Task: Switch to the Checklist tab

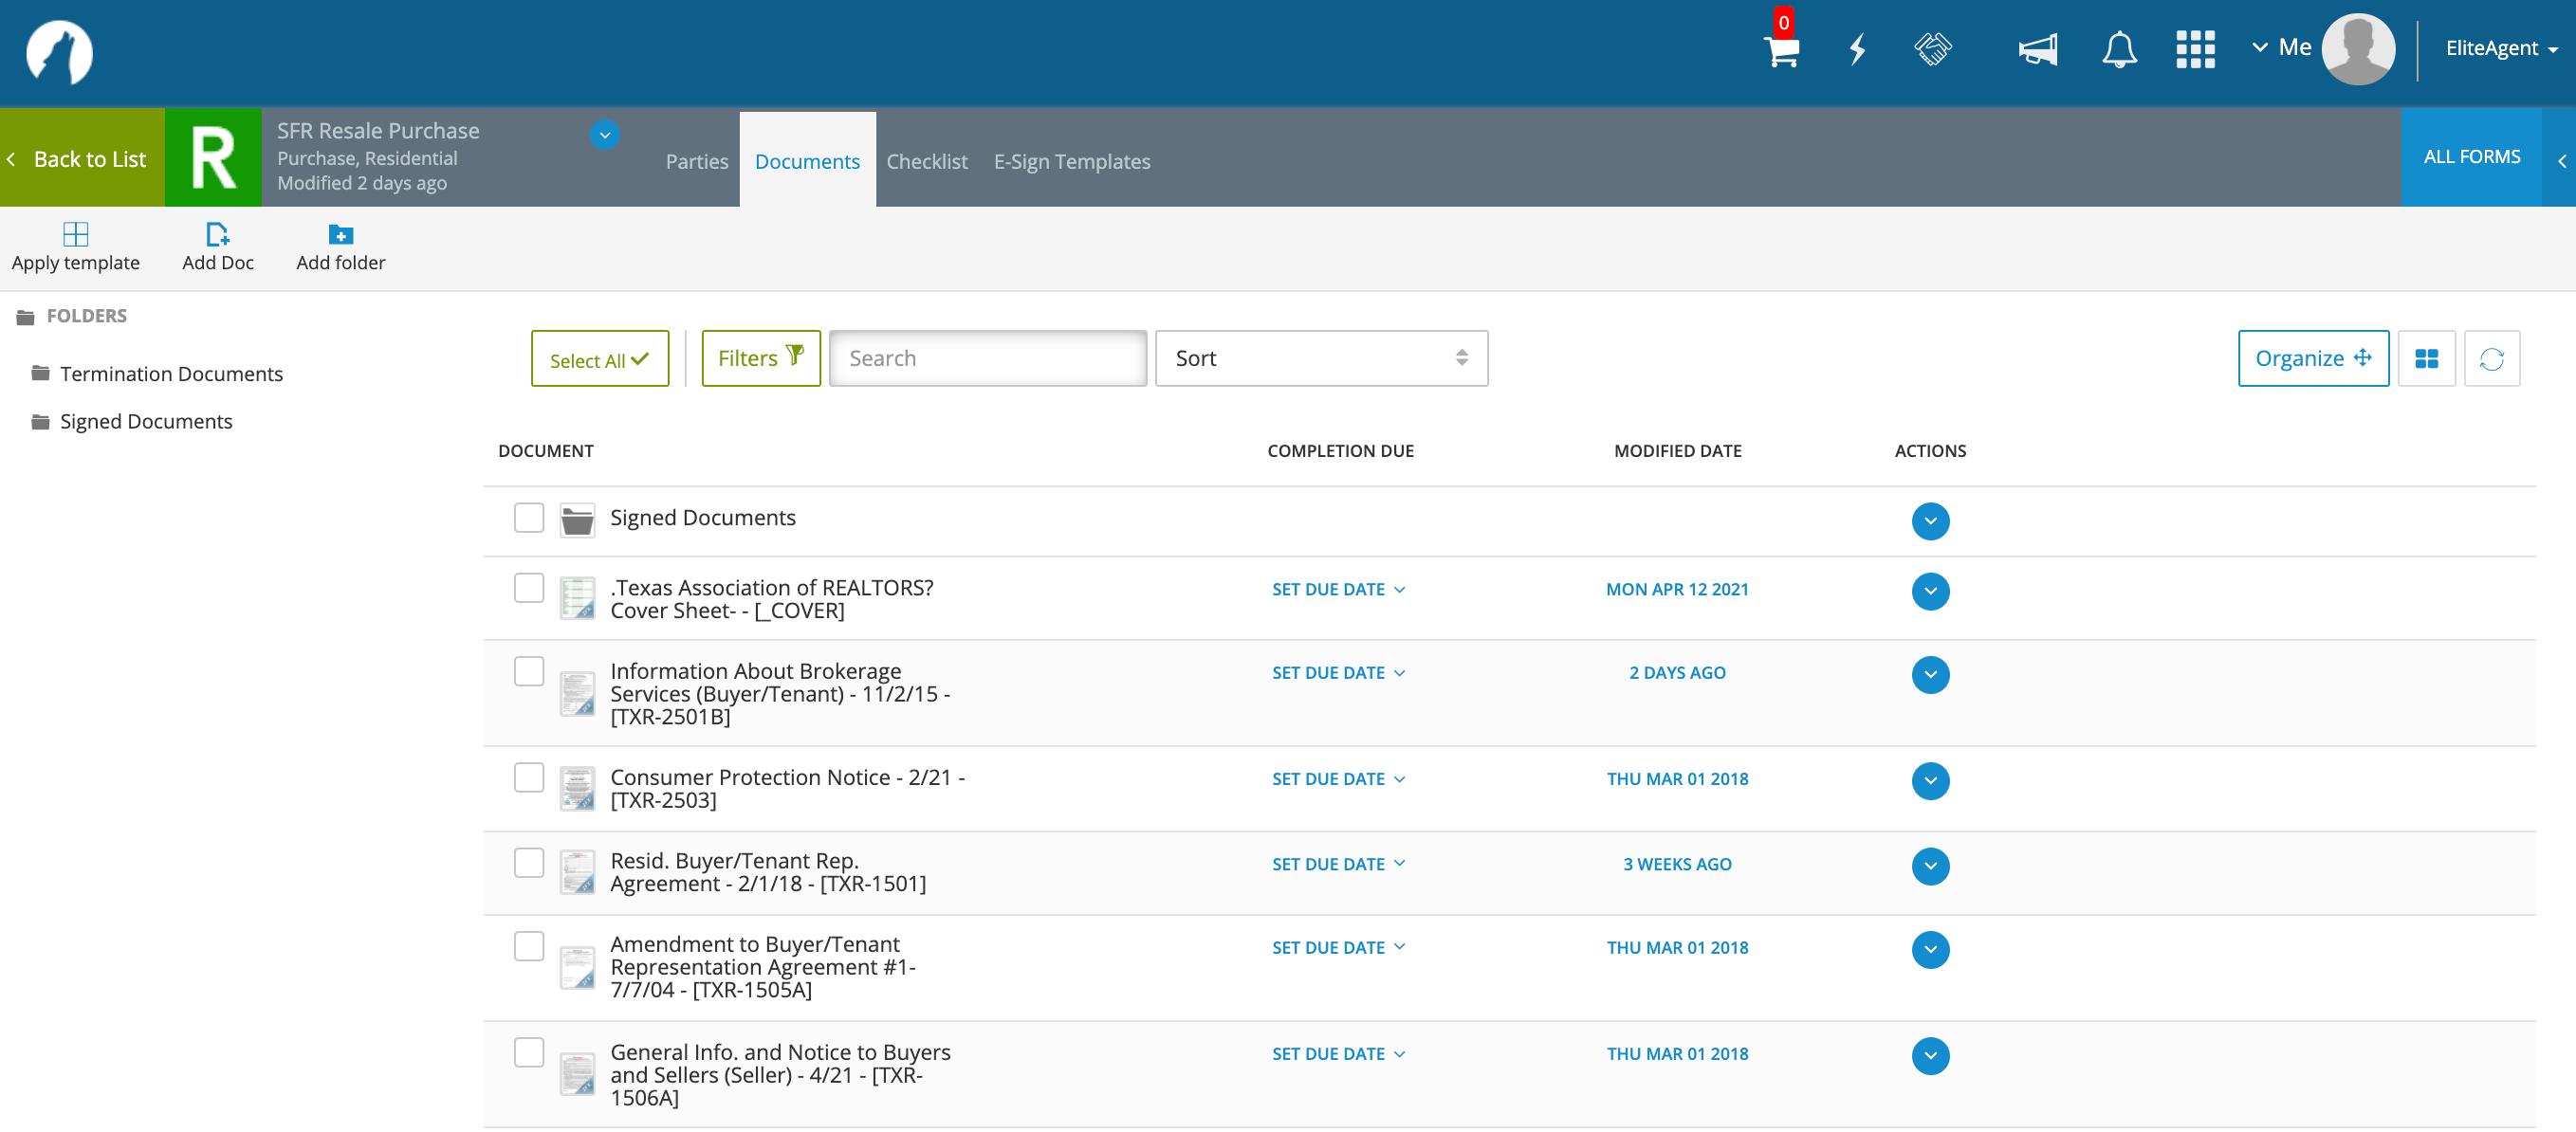Action: click(926, 162)
